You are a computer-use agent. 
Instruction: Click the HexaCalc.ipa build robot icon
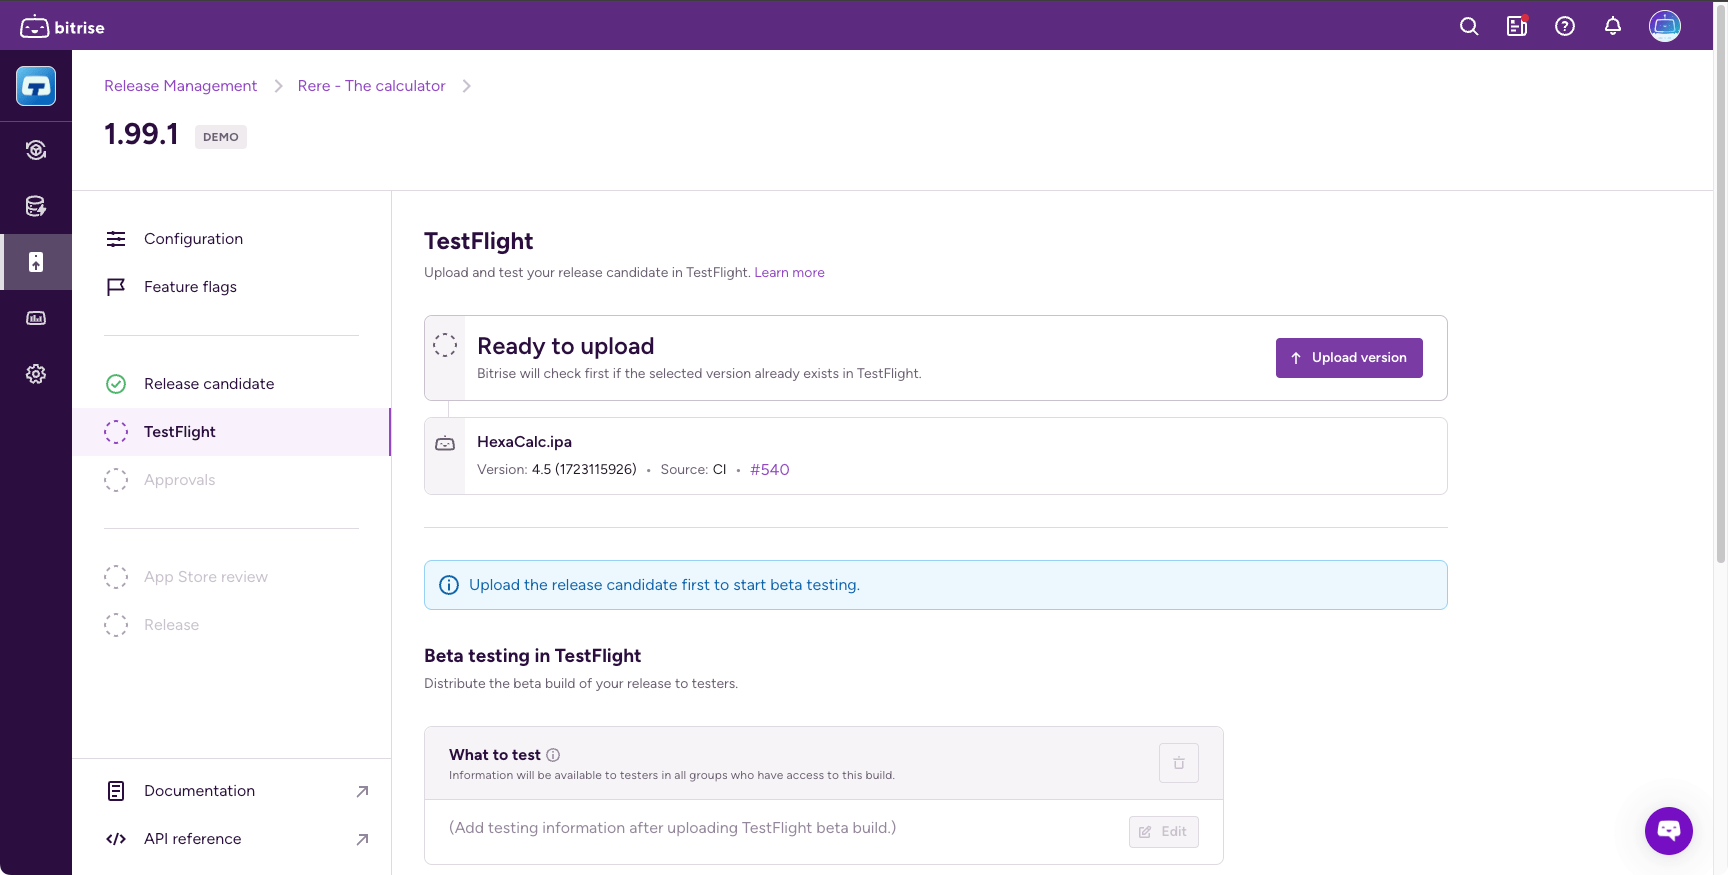pos(445,444)
